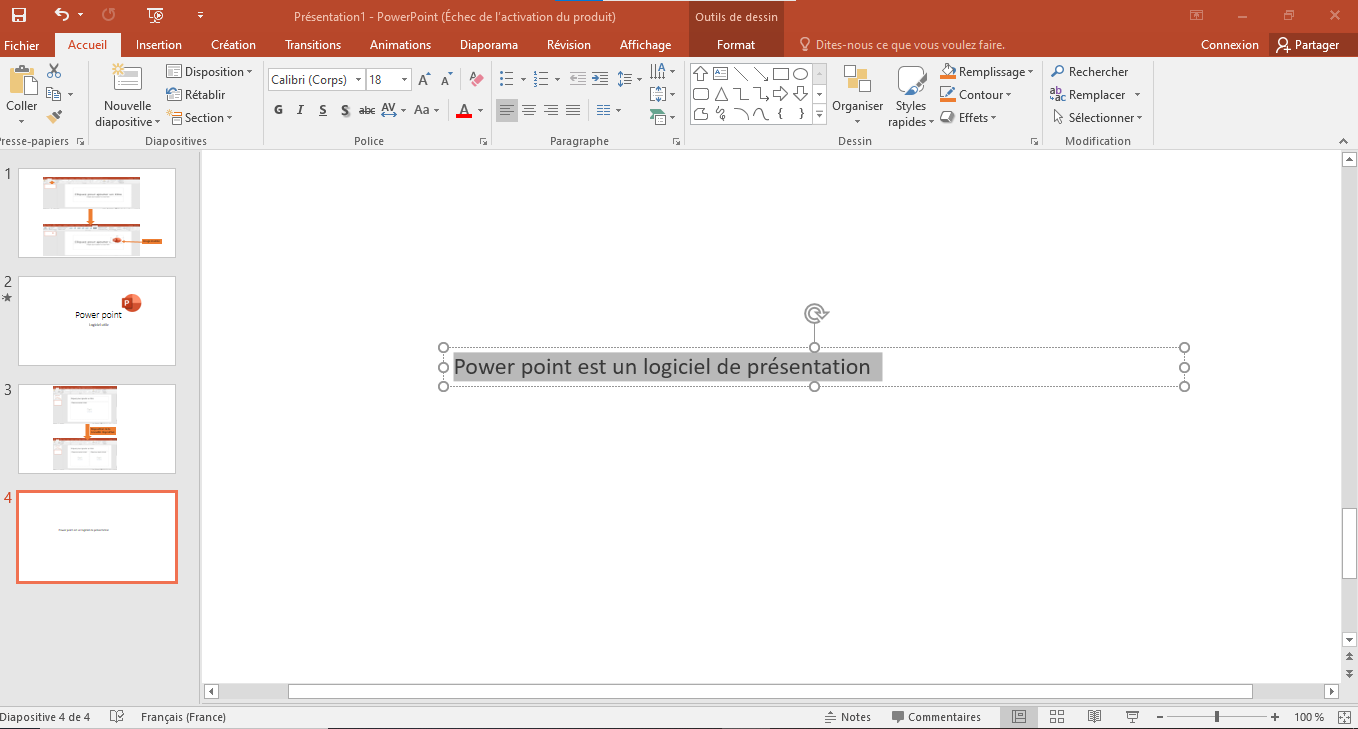The width and height of the screenshot is (1358, 729).
Task: Choose the right arrow shape in the gallery
Action: 780,94
